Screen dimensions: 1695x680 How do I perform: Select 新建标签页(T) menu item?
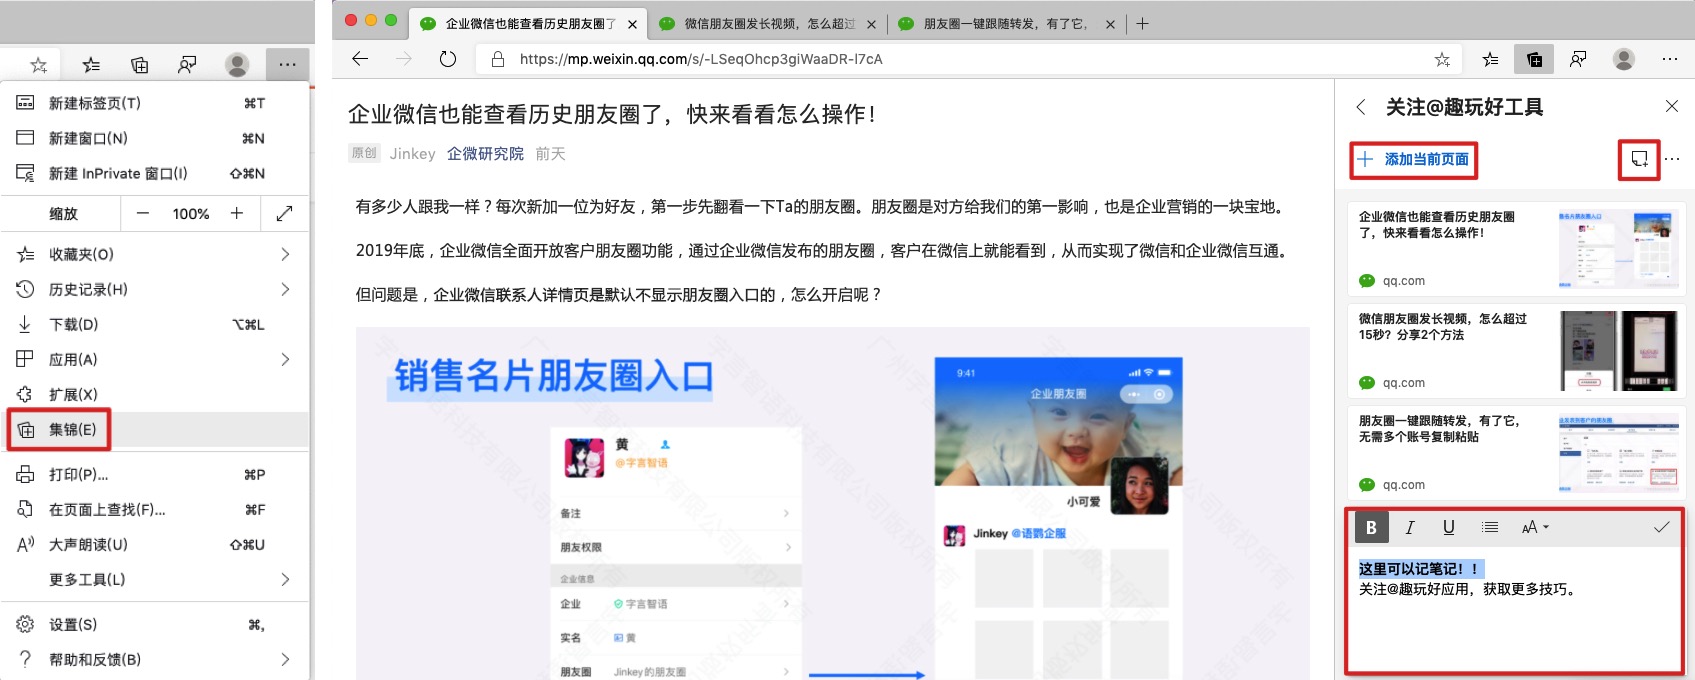pos(155,103)
